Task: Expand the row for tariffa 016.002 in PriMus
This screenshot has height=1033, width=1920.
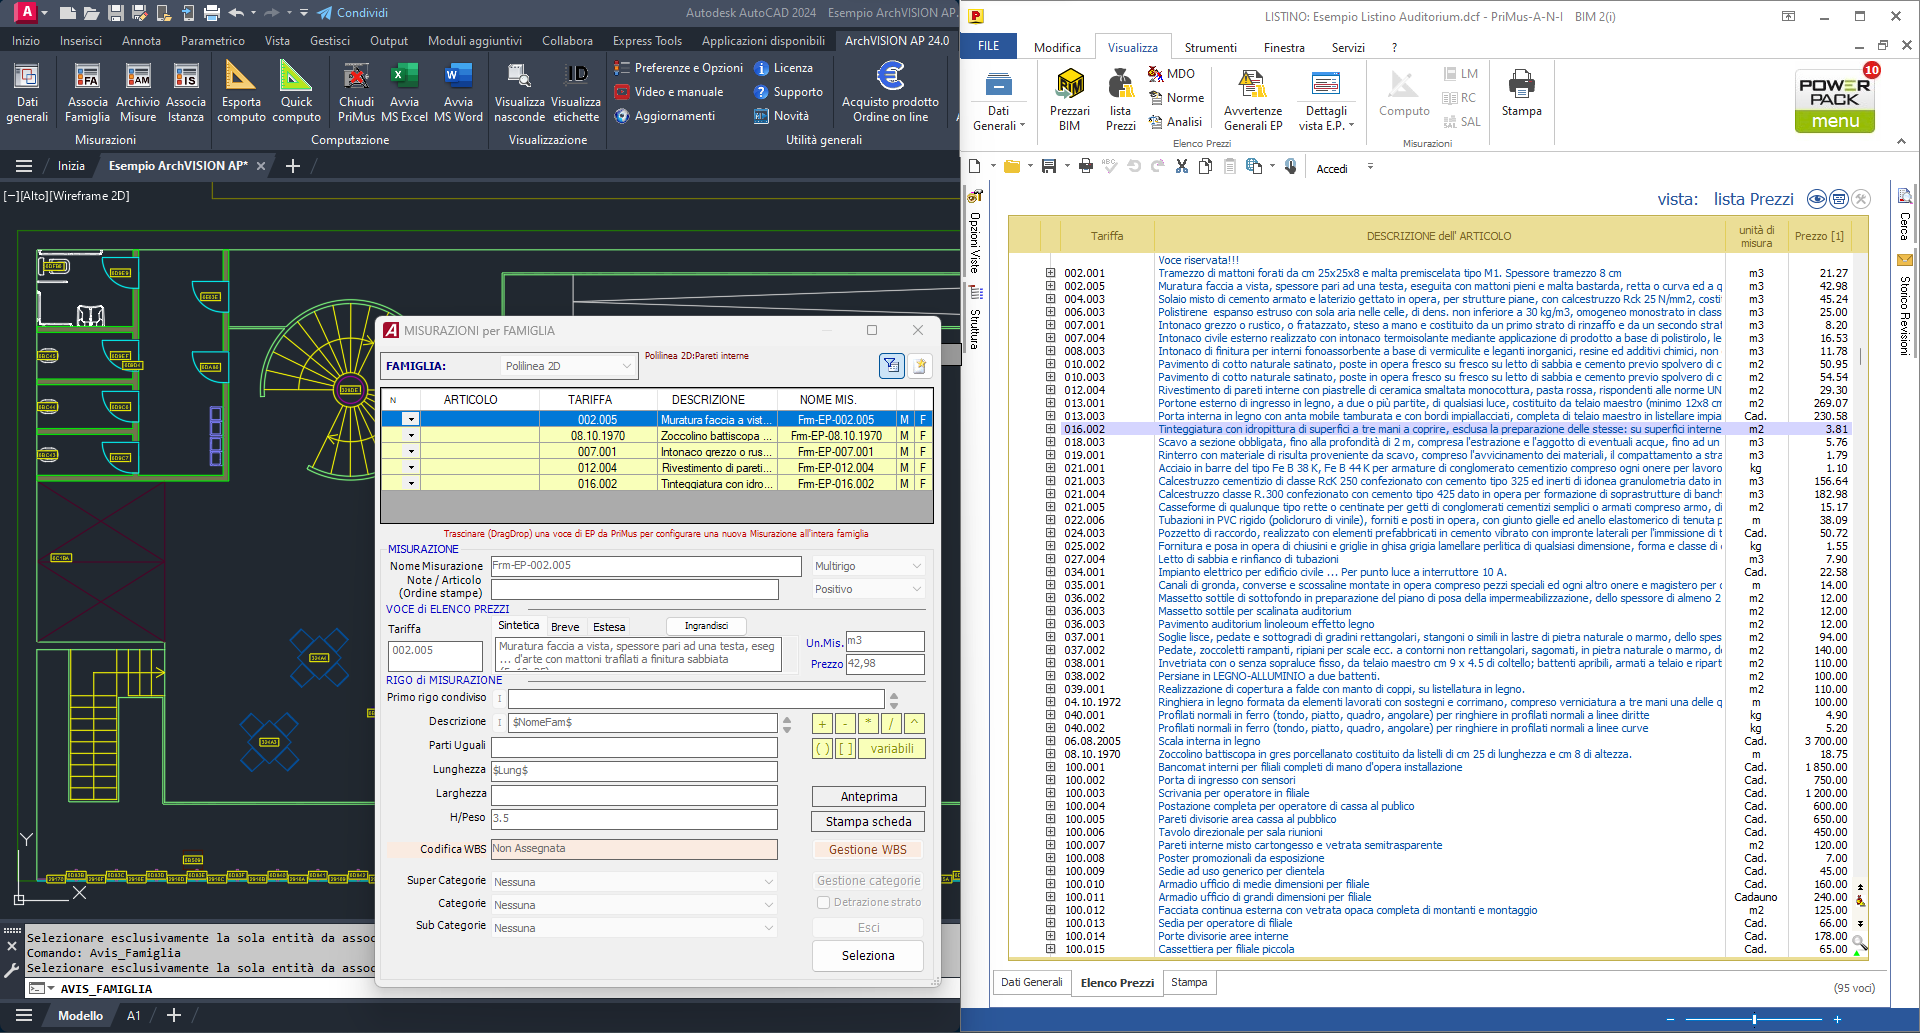Action: point(1050,429)
